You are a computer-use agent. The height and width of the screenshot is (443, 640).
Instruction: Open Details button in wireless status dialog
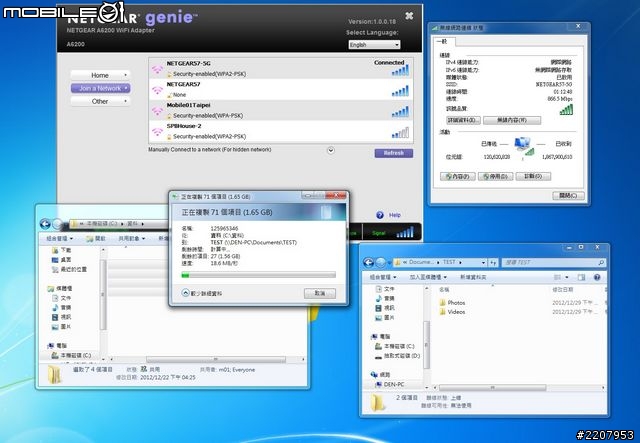tap(463, 120)
